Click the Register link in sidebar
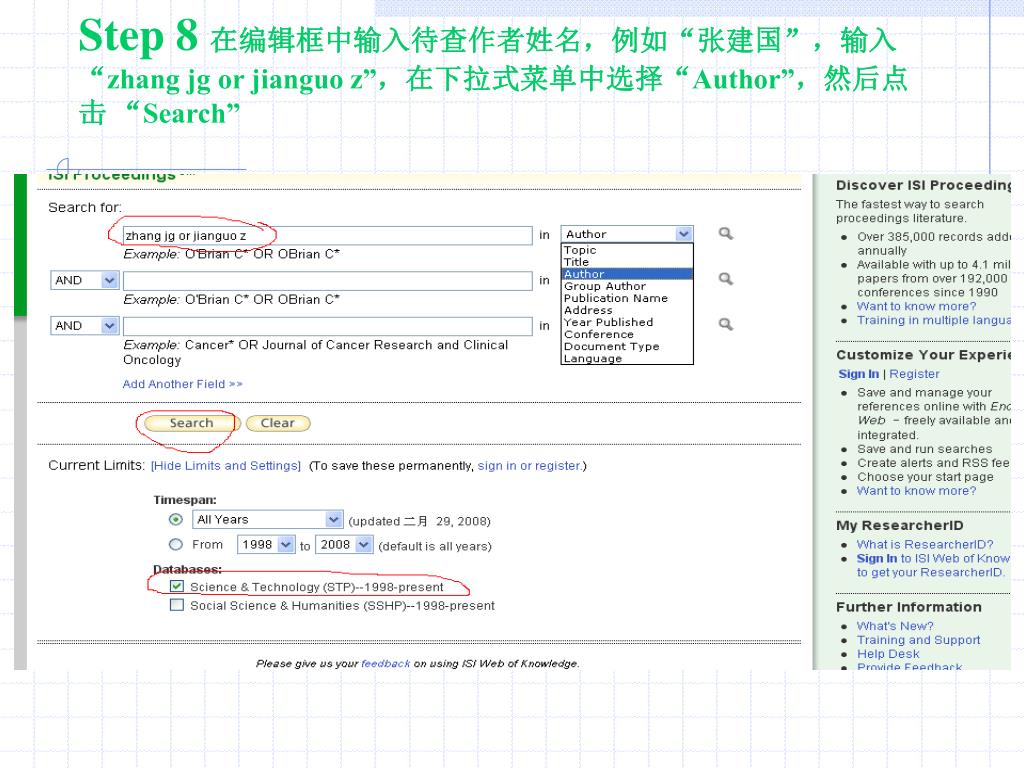This screenshot has height=768, width=1024. click(914, 374)
